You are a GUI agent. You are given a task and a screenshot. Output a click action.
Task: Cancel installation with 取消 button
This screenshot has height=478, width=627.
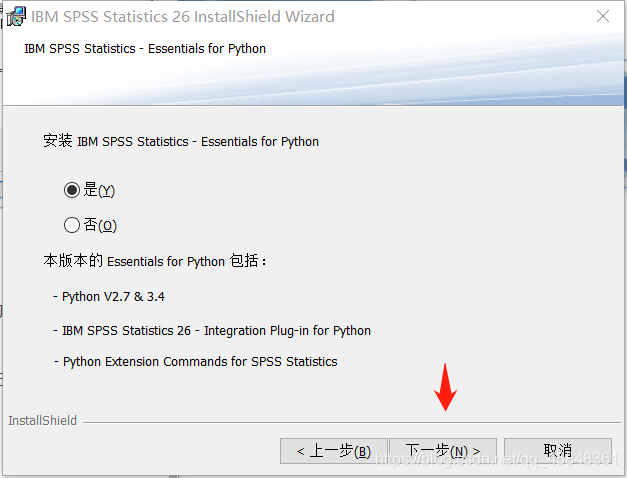pyautogui.click(x=558, y=451)
